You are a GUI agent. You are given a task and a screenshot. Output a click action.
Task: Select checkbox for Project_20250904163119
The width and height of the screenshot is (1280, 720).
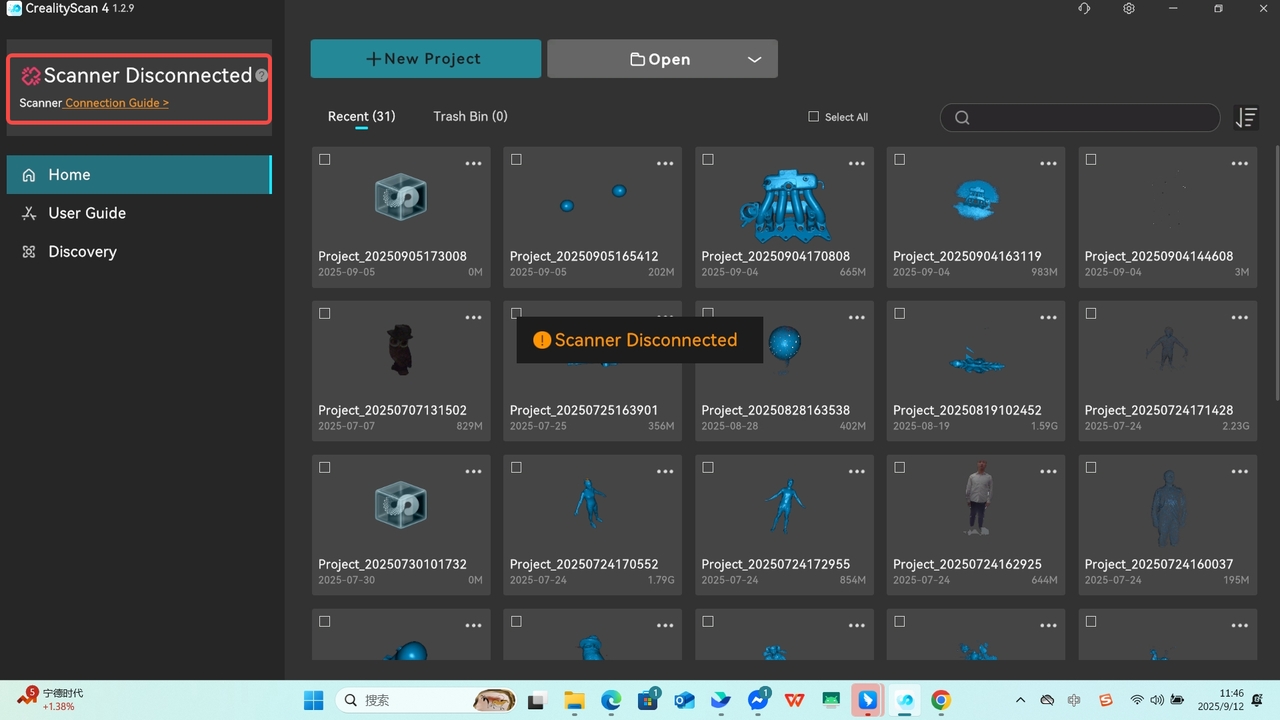click(900, 160)
